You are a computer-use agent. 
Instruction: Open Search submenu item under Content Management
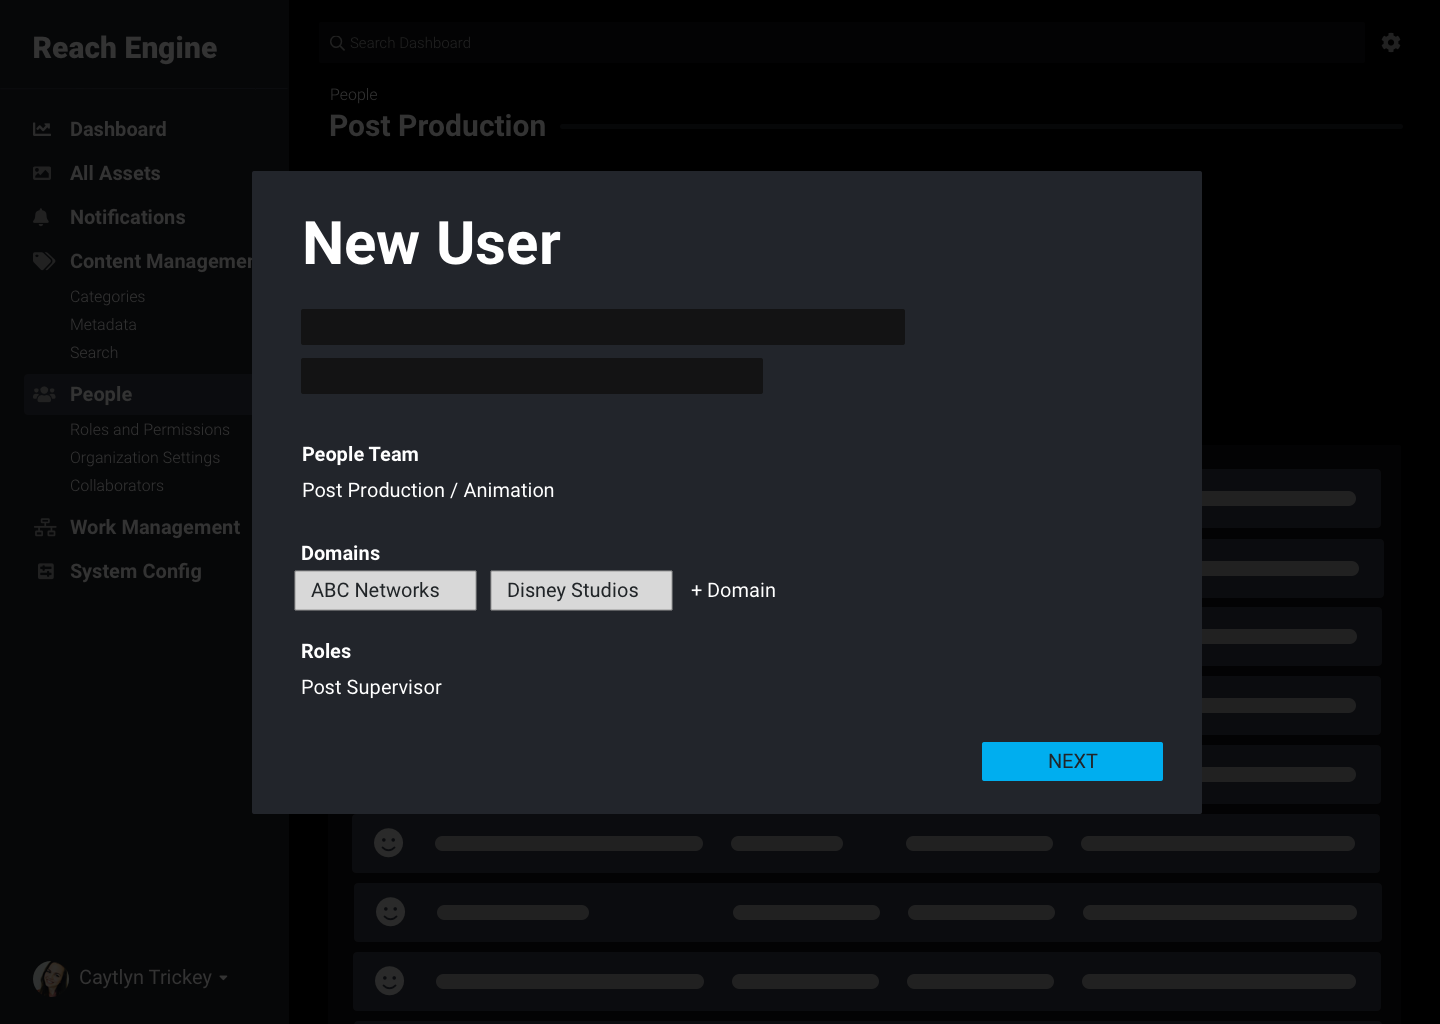pos(94,353)
